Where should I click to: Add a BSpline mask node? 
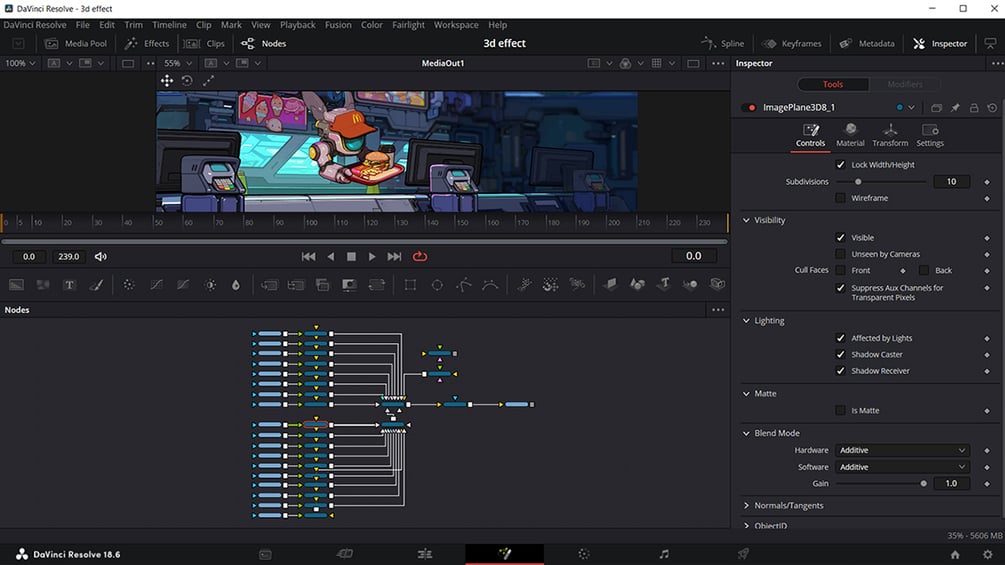click(490, 284)
